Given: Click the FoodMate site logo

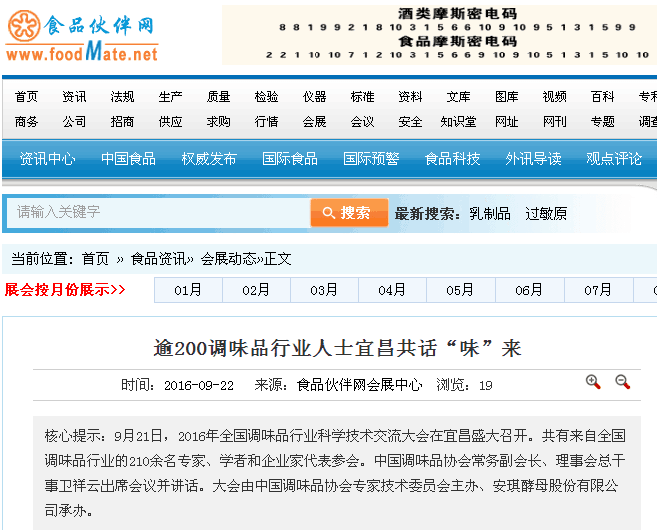Looking at the screenshot, I should (x=82, y=37).
